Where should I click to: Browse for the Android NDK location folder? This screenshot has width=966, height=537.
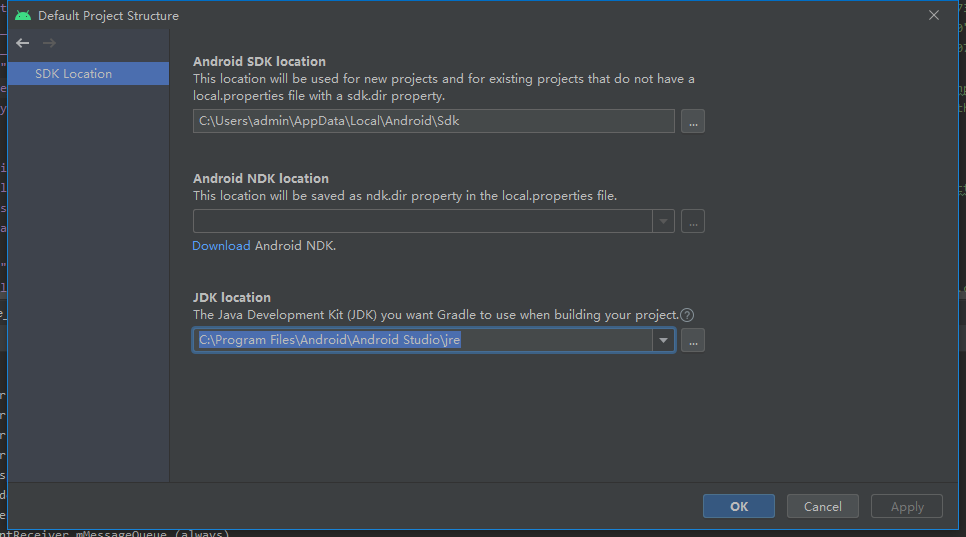(x=693, y=221)
